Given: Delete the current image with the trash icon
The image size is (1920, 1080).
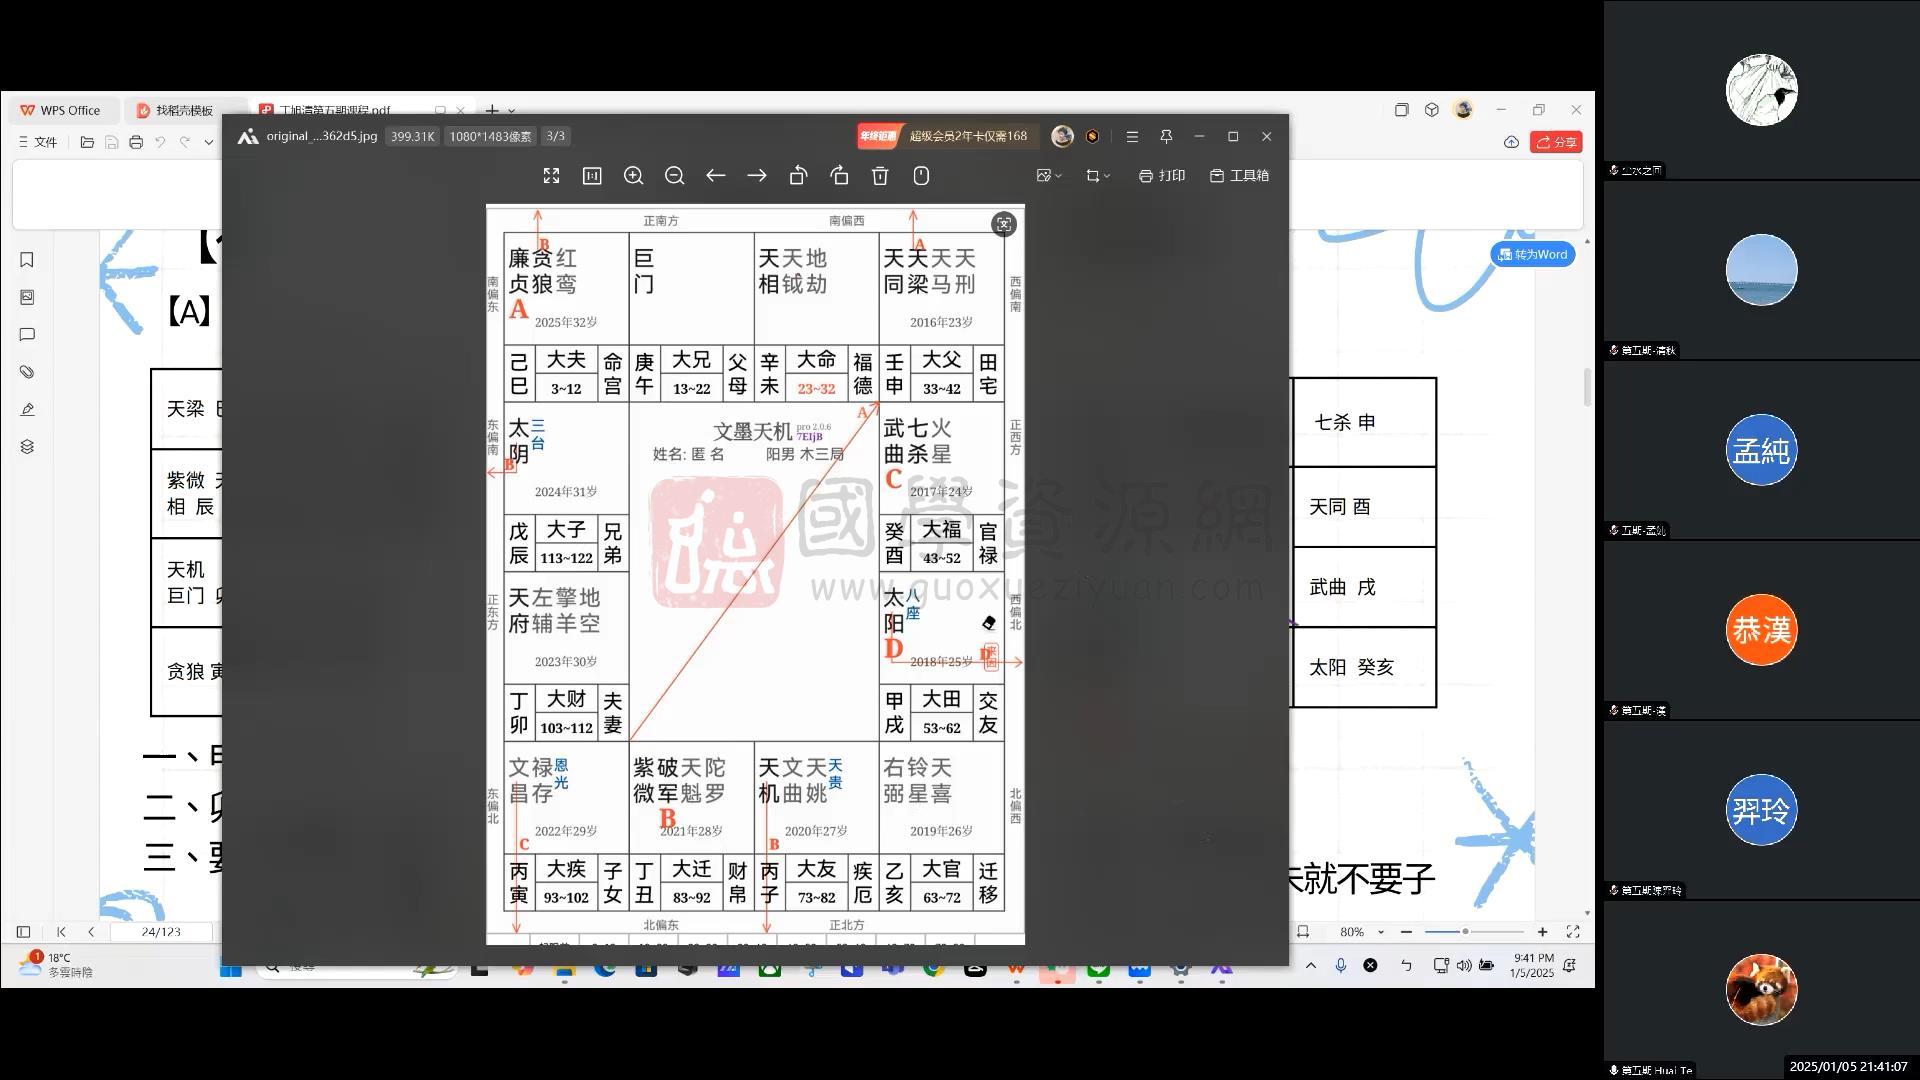Looking at the screenshot, I should point(879,175).
